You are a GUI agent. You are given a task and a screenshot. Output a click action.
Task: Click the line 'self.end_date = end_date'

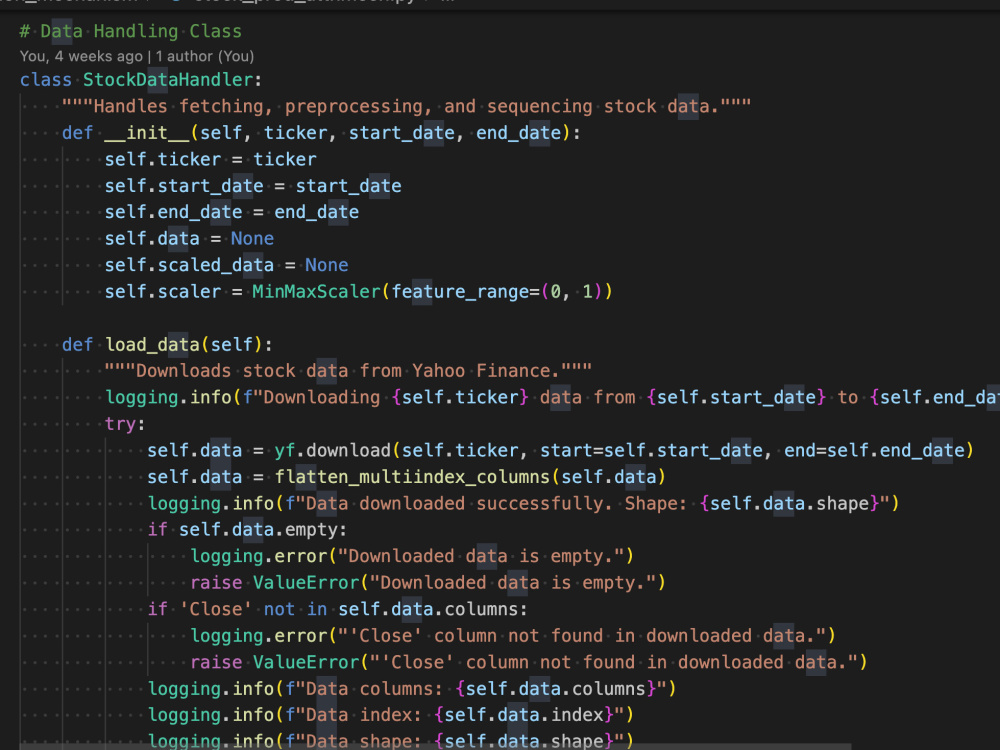coord(232,212)
